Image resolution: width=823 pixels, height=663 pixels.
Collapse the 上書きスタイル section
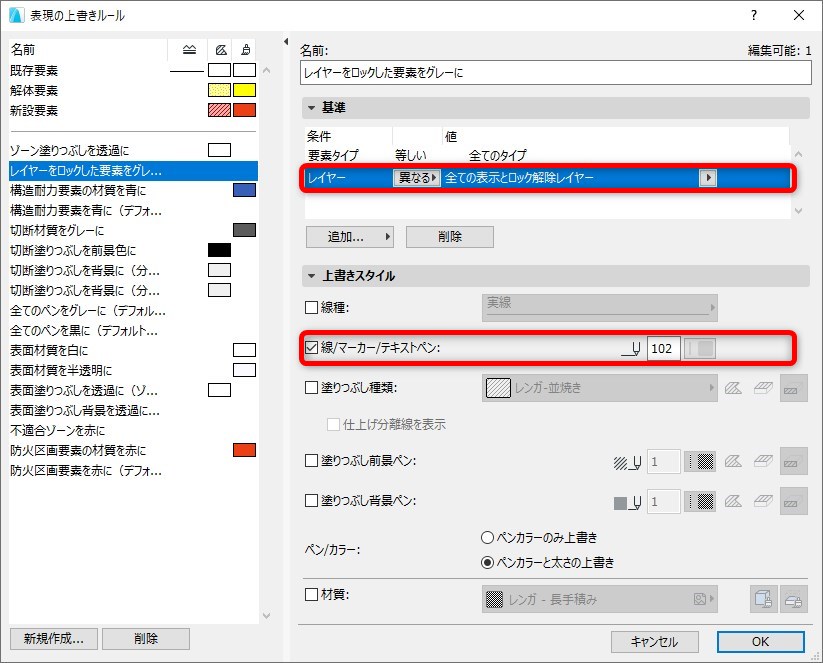311,276
